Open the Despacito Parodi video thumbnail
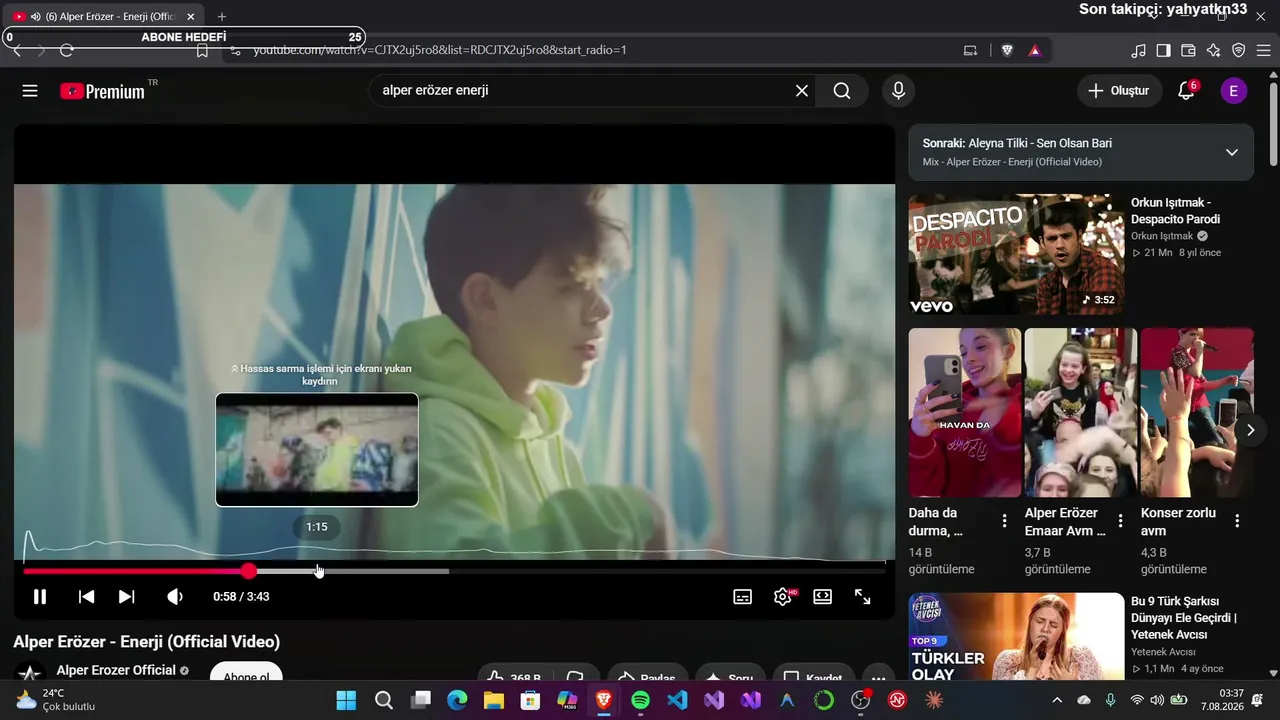Image resolution: width=1280 pixels, height=720 pixels. [1016, 255]
